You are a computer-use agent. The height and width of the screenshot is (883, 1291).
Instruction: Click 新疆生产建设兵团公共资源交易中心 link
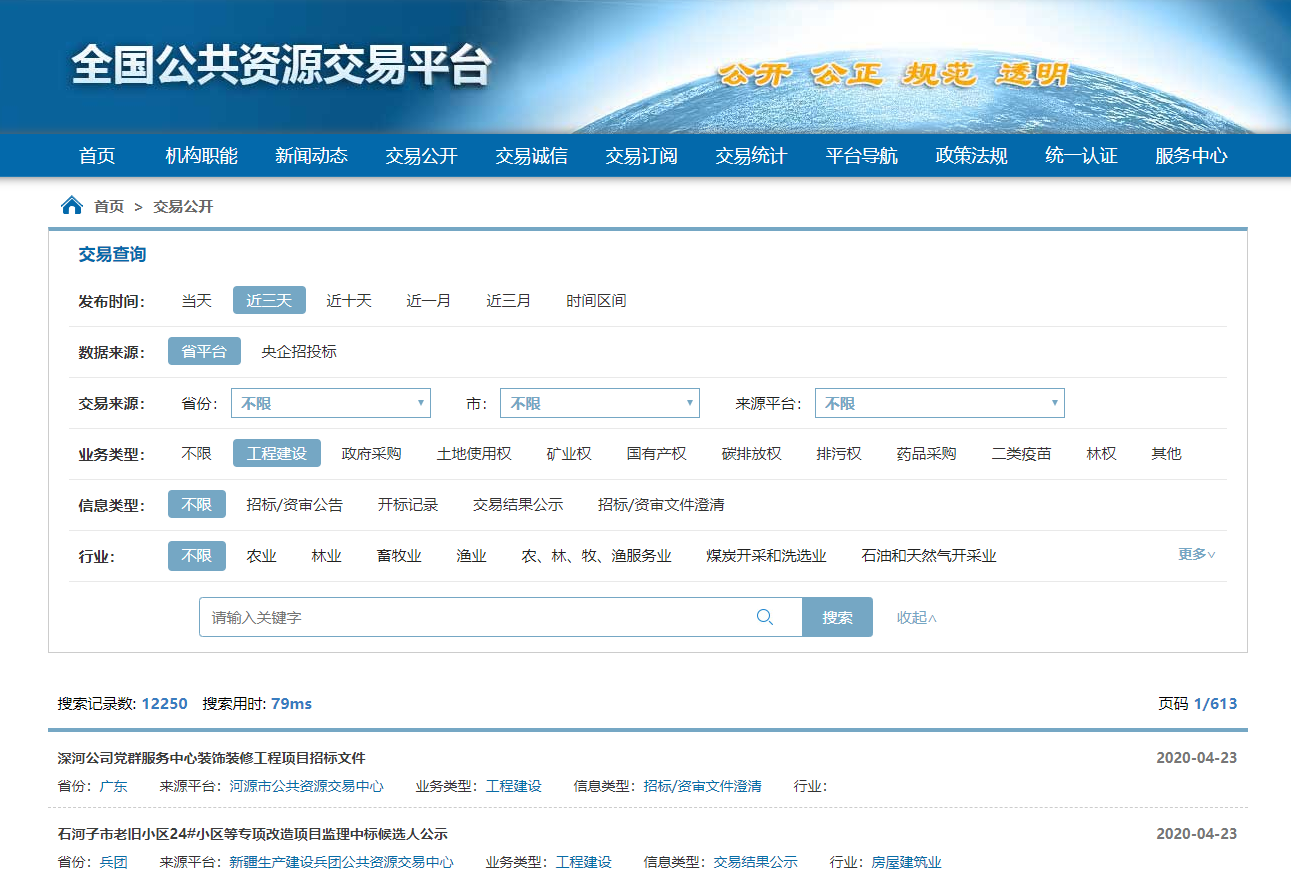(341, 862)
